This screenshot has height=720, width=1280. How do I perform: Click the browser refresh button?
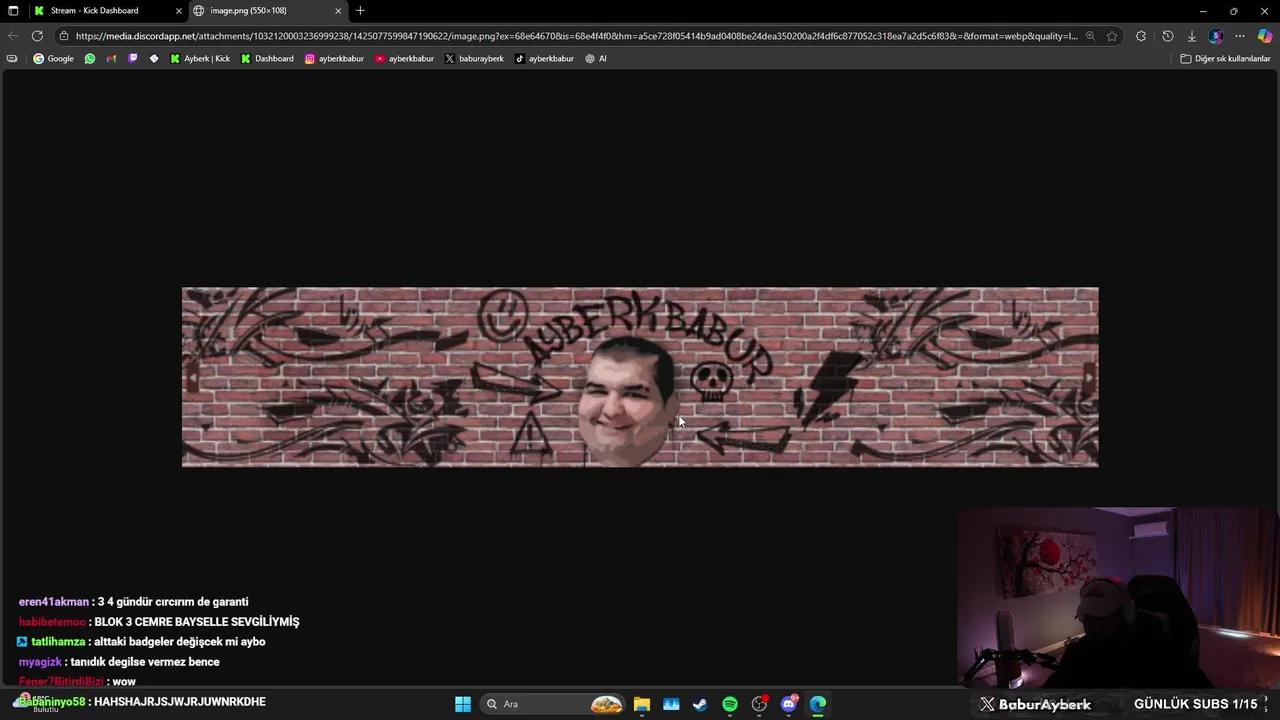pyautogui.click(x=37, y=36)
